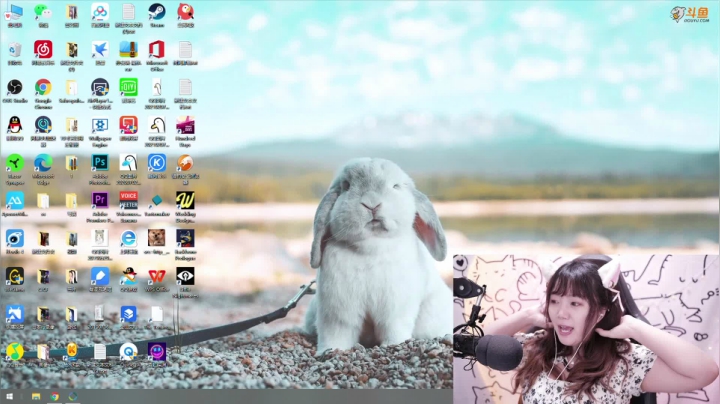Launch the green Razer Synapse shortcut
Viewport: 720px width, 404px height.
(x=14, y=163)
